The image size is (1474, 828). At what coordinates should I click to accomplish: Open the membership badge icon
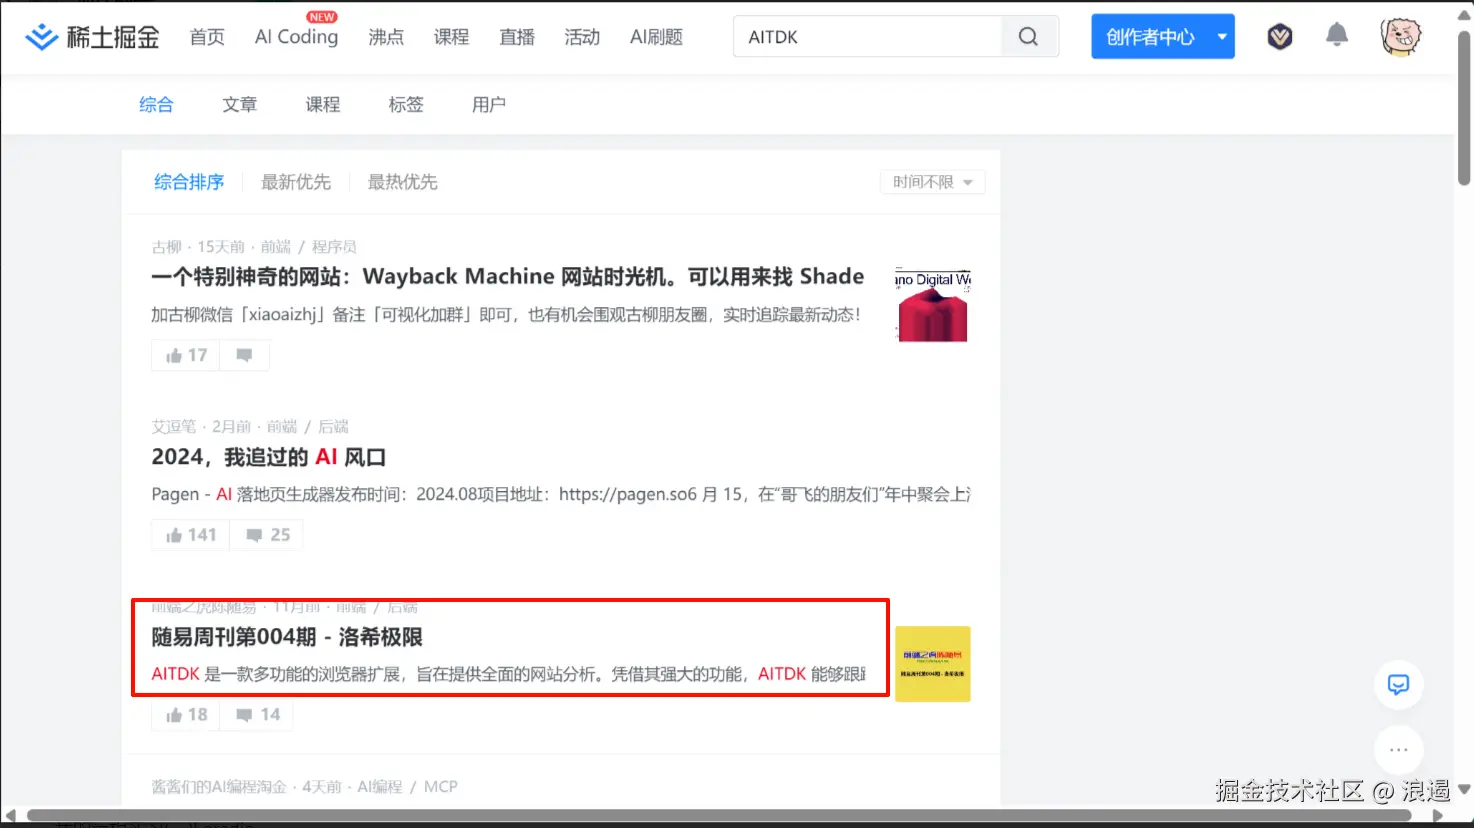pos(1280,37)
